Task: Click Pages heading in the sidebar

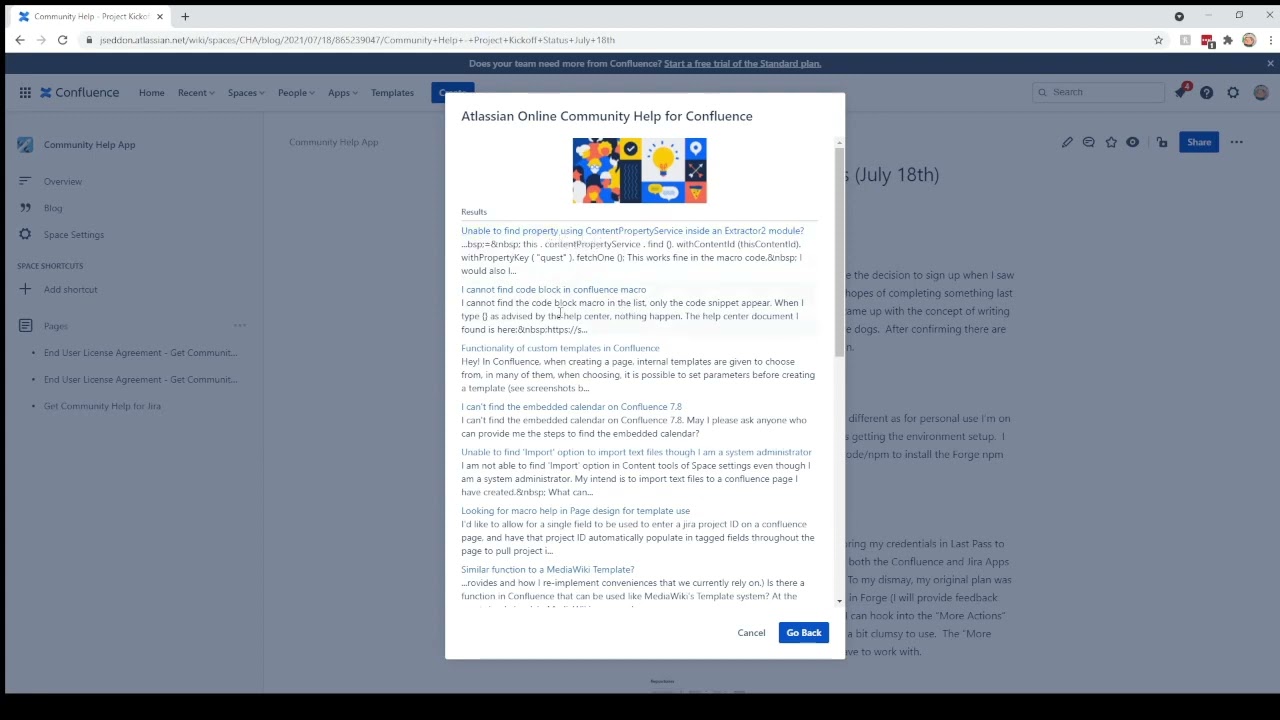Action: 56,325
